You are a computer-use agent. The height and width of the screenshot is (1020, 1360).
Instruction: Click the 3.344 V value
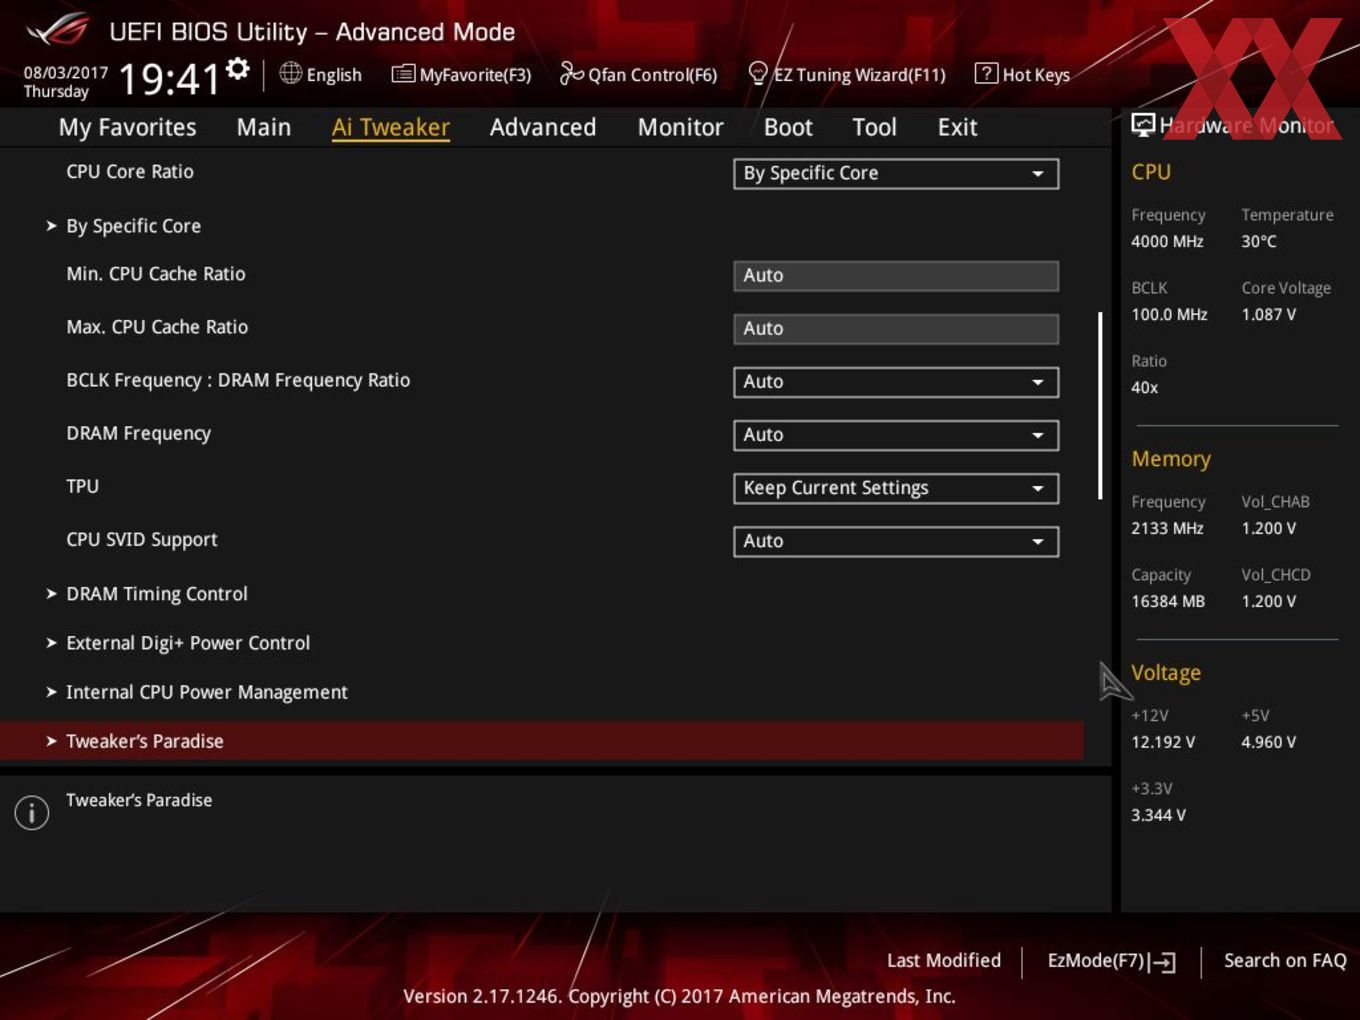pos(1158,815)
